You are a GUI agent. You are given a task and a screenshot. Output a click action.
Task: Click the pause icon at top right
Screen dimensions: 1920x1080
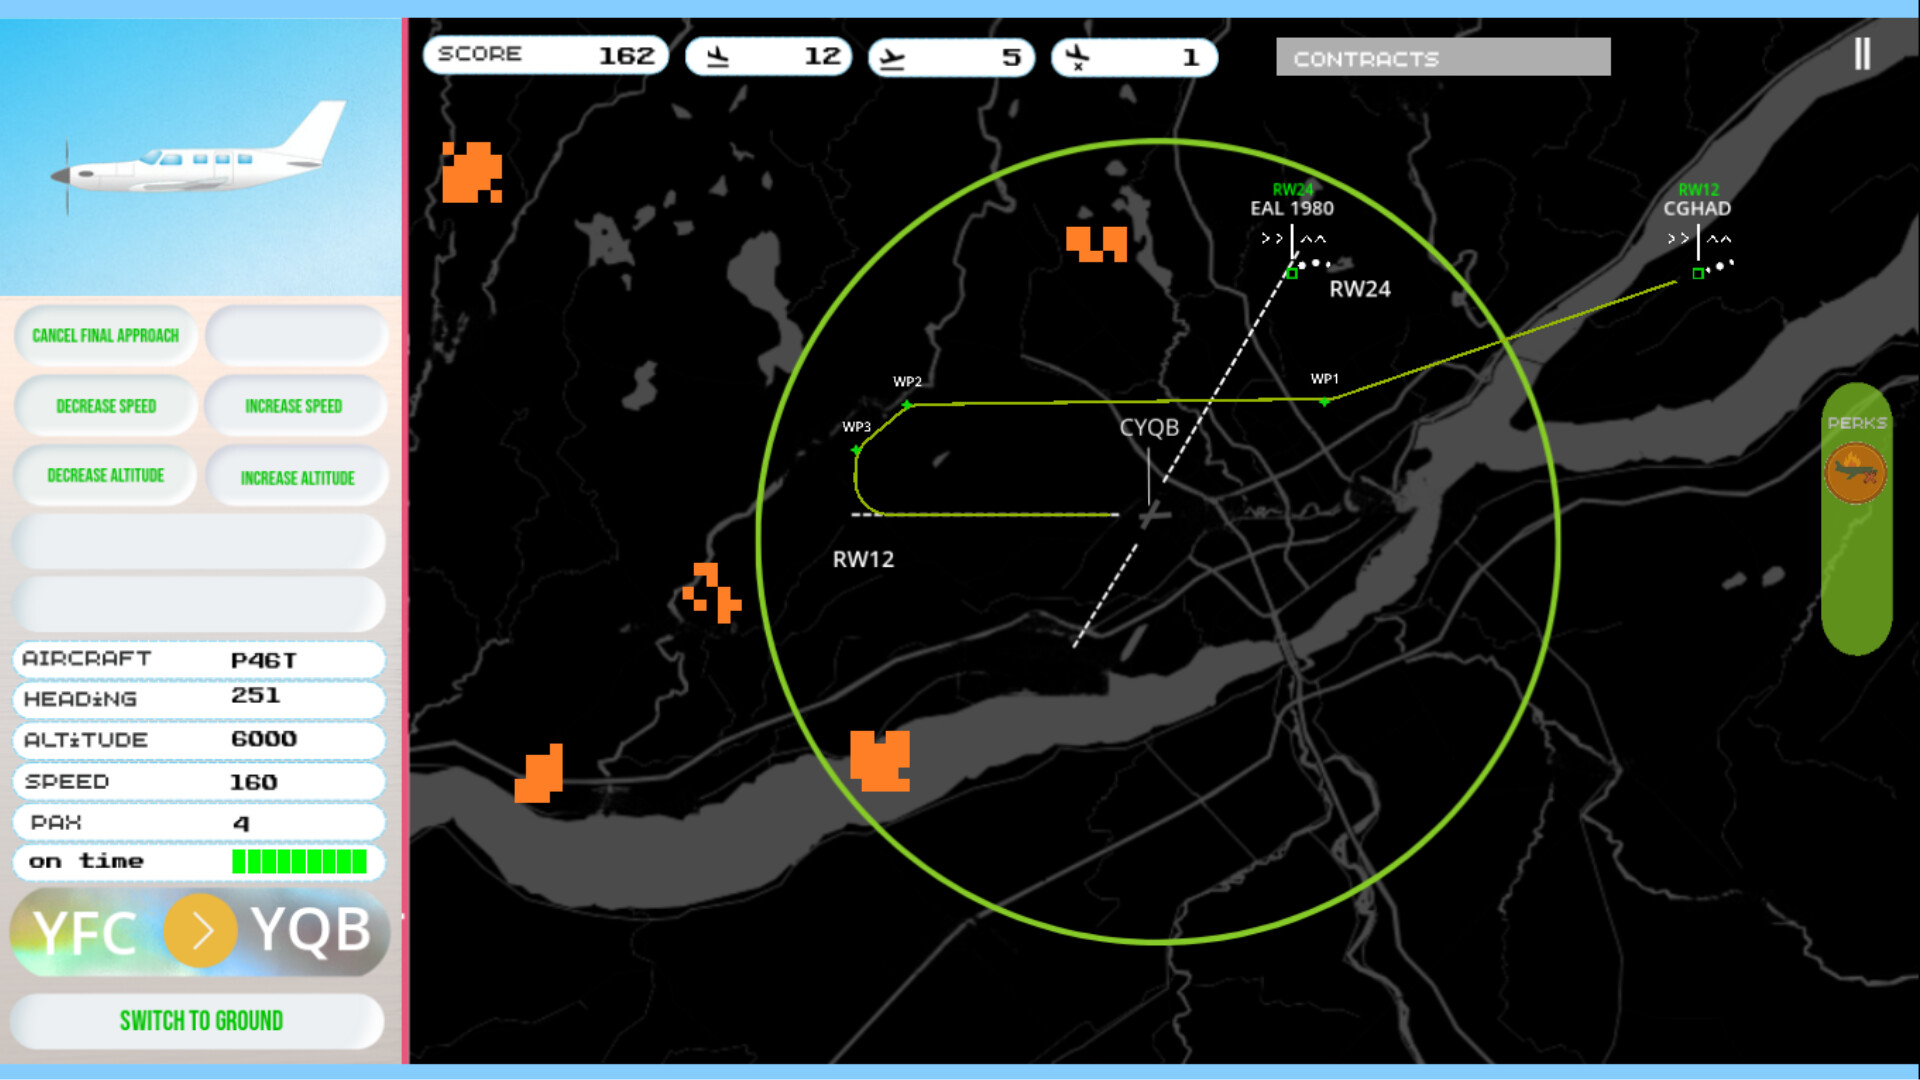coord(1862,54)
